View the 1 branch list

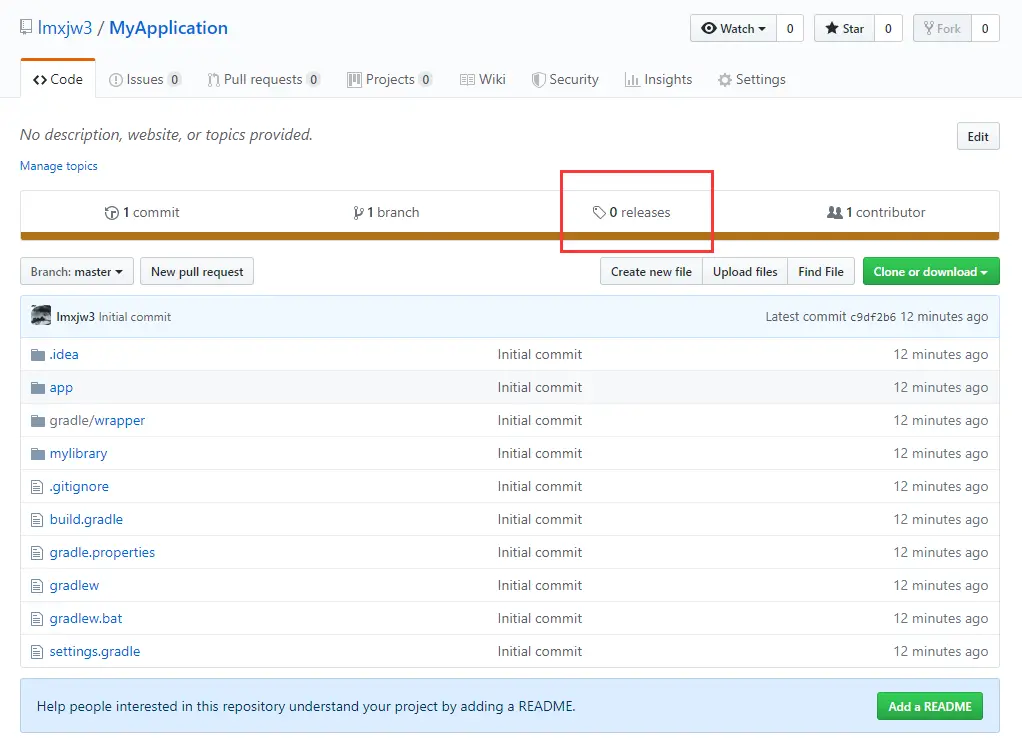point(387,213)
